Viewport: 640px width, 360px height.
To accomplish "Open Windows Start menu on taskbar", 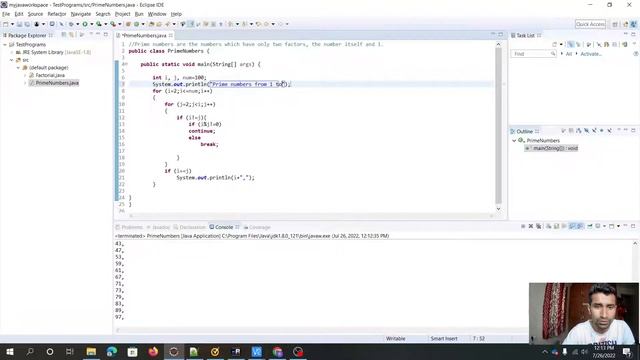I will pyautogui.click(x=10, y=352).
